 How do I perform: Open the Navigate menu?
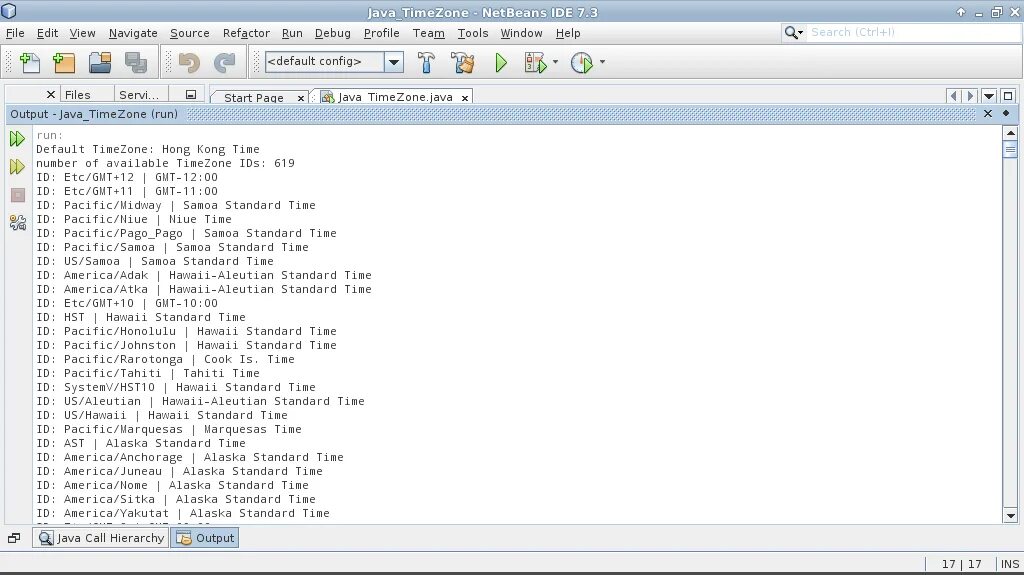133,33
